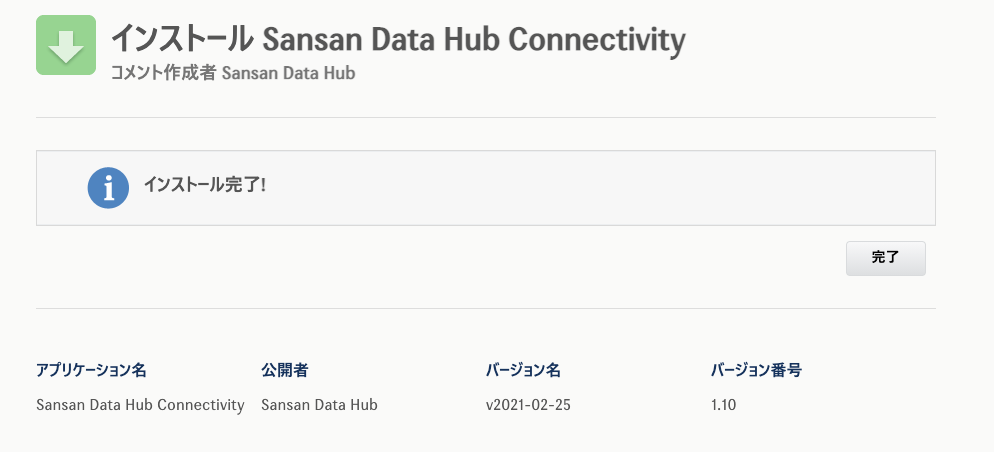The width and height of the screenshot is (994, 452).
Task: Click the インストール完了! message text
Action: 204,186
